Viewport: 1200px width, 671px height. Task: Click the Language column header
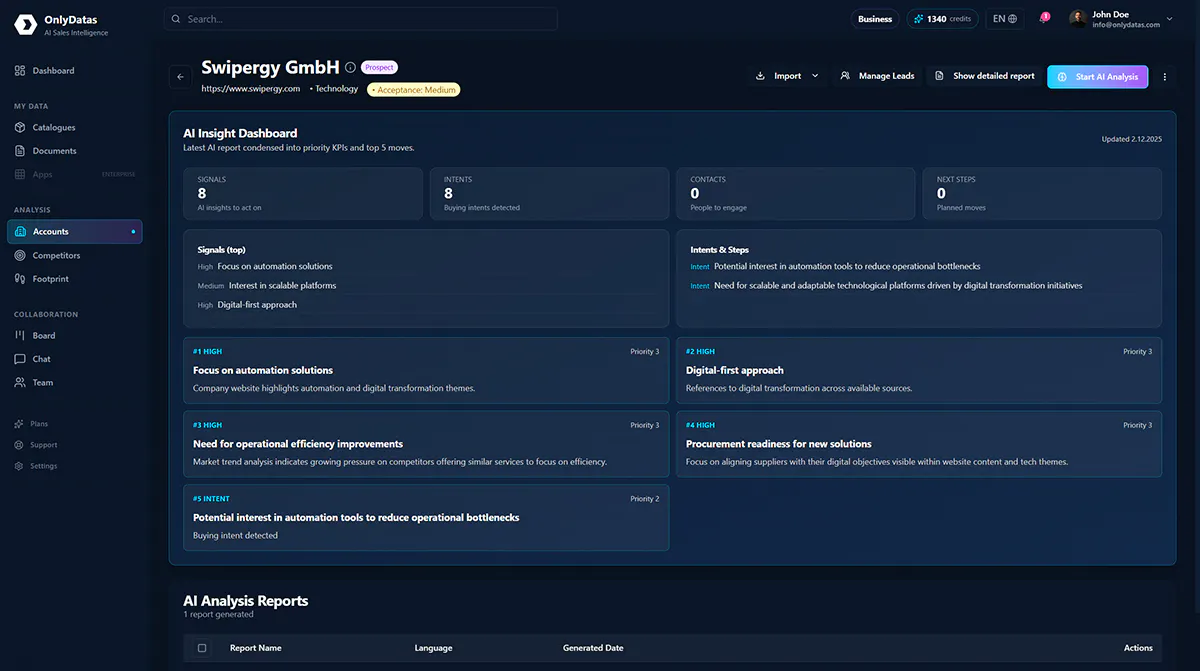coord(433,648)
